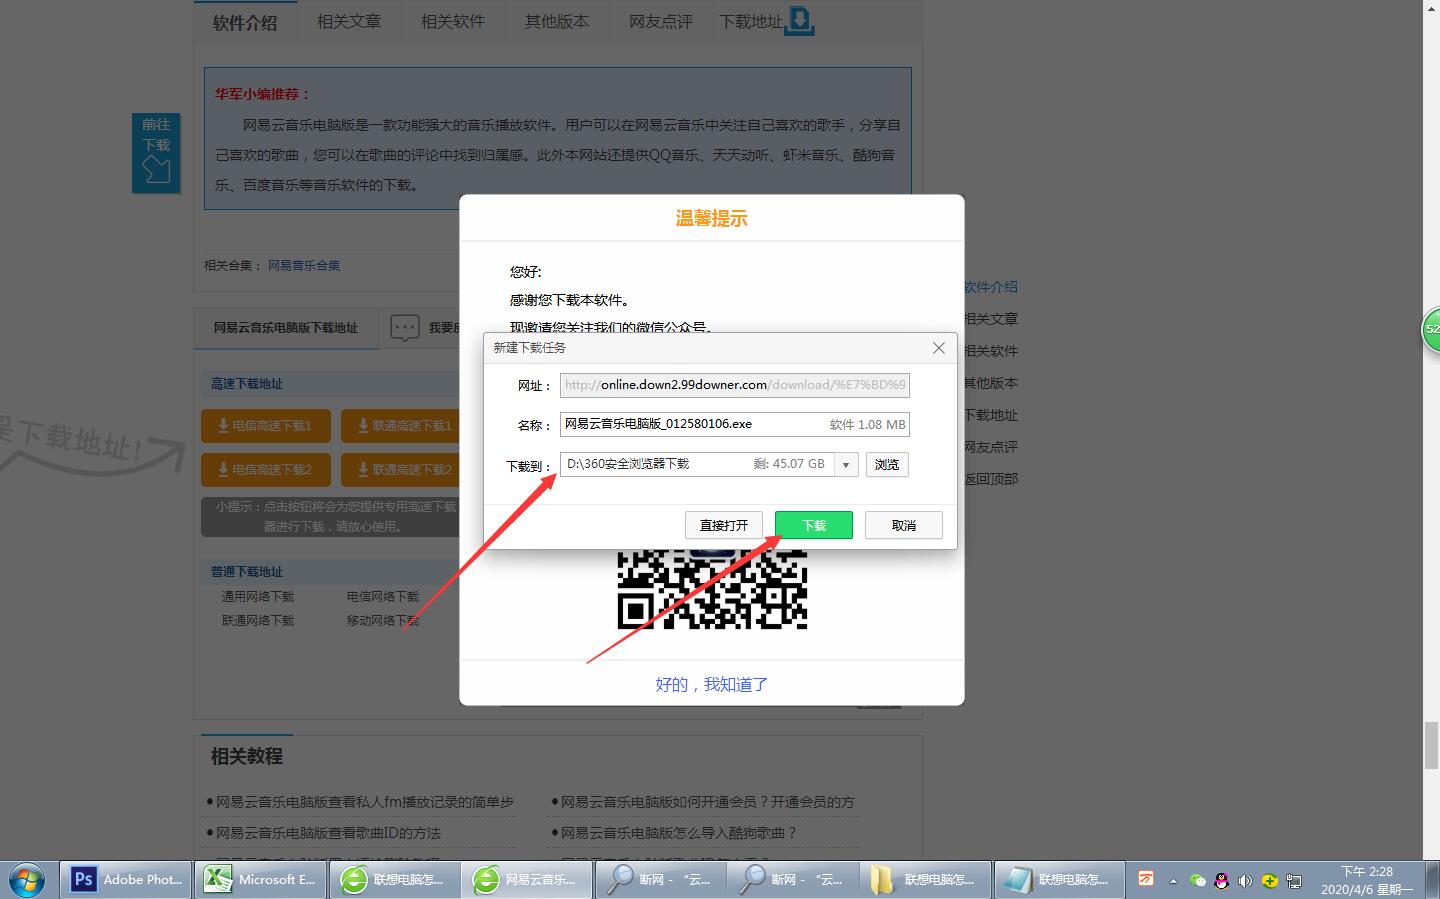
Task: Open 网易音乐合集 link
Action: click(304, 265)
